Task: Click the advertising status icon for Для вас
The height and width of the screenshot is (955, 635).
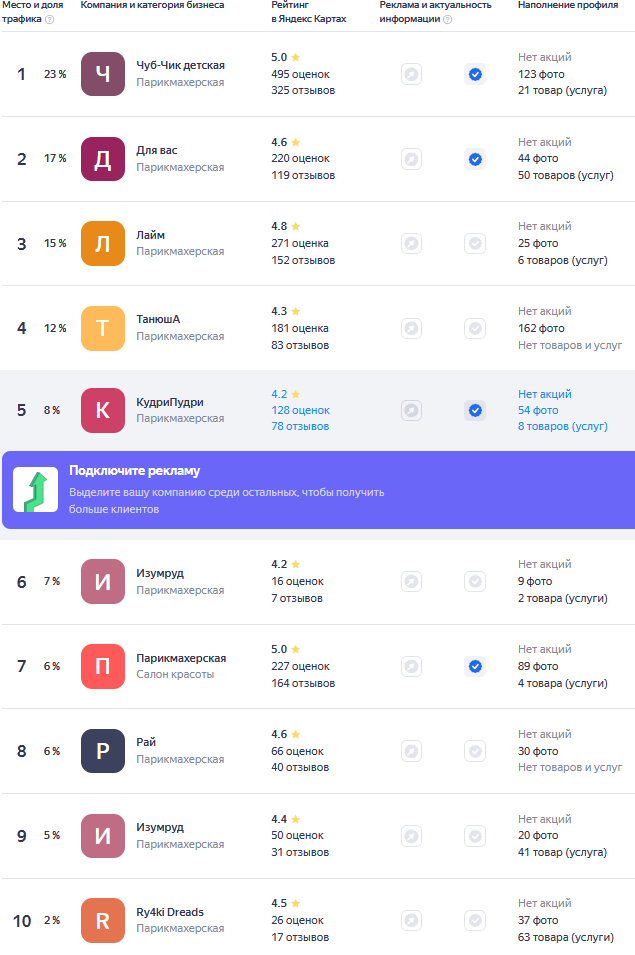Action: 411,159
